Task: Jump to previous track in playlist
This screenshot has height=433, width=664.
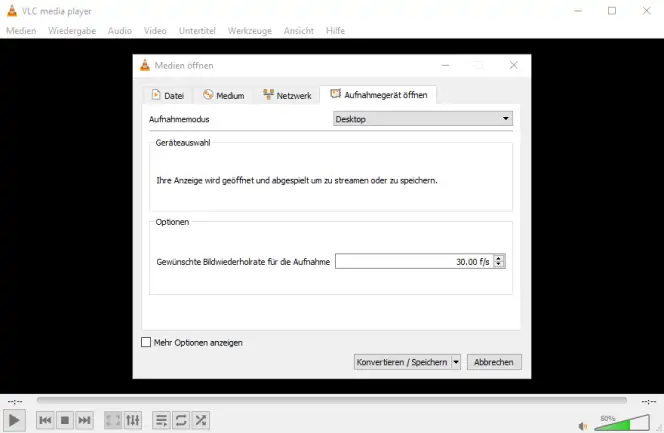Action: pos(45,420)
